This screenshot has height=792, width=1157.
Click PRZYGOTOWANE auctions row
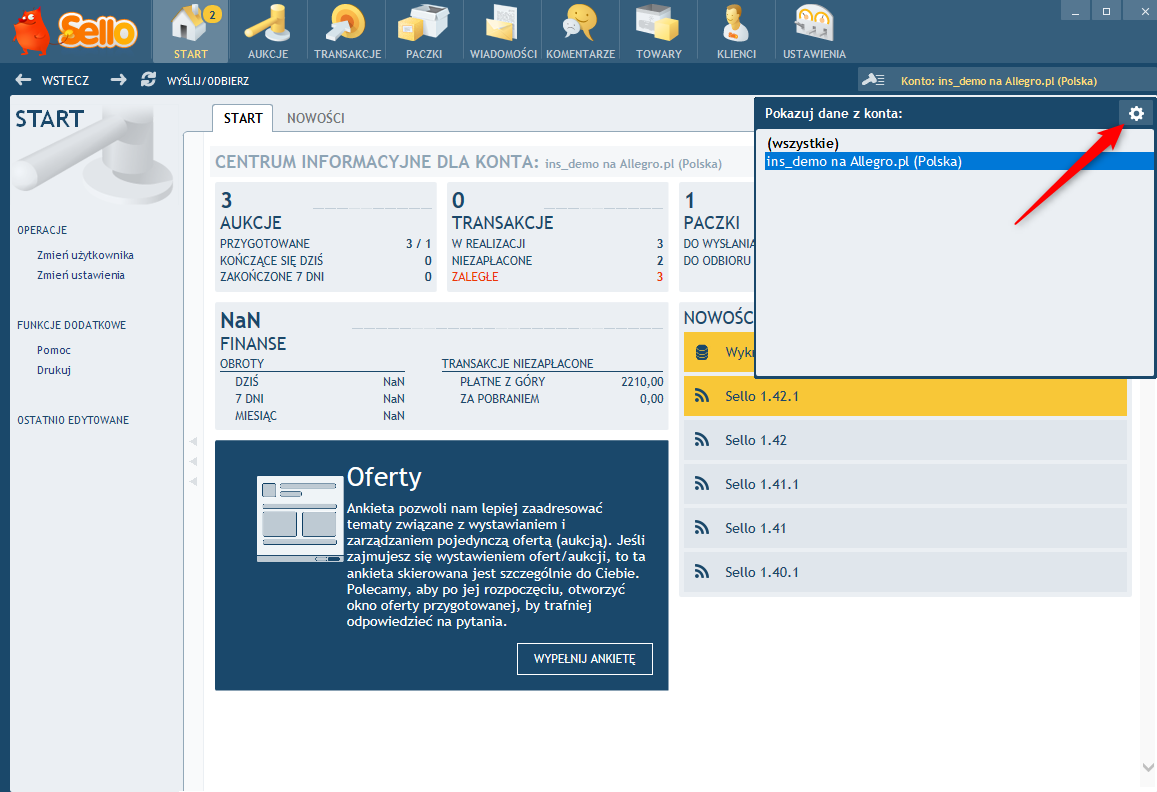pos(325,244)
